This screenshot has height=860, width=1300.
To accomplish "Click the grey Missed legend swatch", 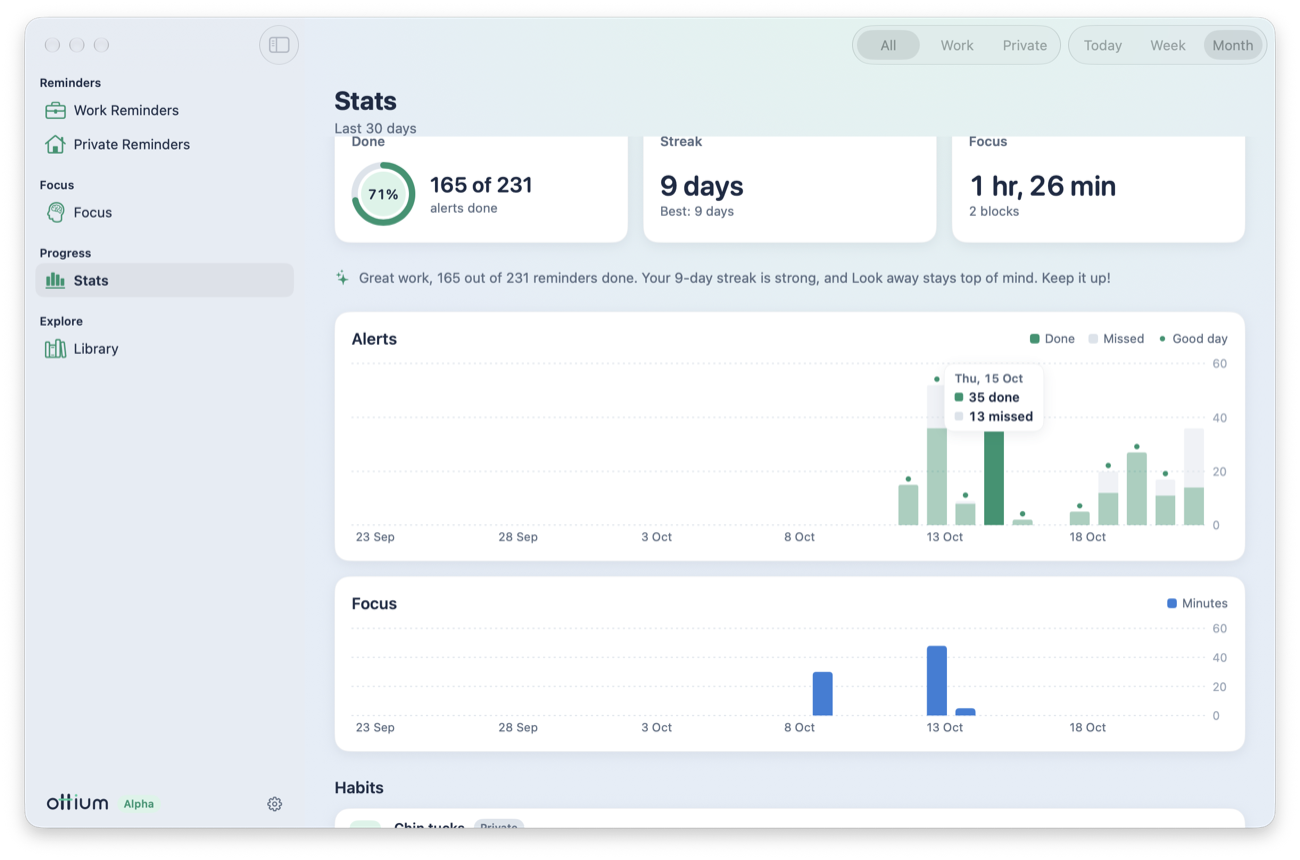I will 1093,339.
